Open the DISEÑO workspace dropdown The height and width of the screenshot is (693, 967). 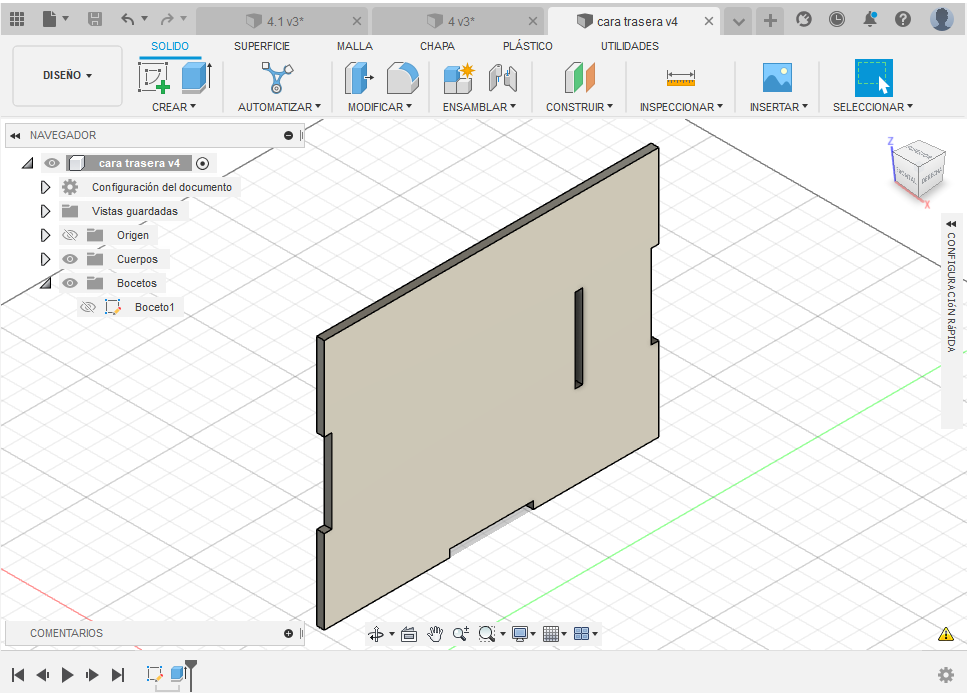click(67, 76)
